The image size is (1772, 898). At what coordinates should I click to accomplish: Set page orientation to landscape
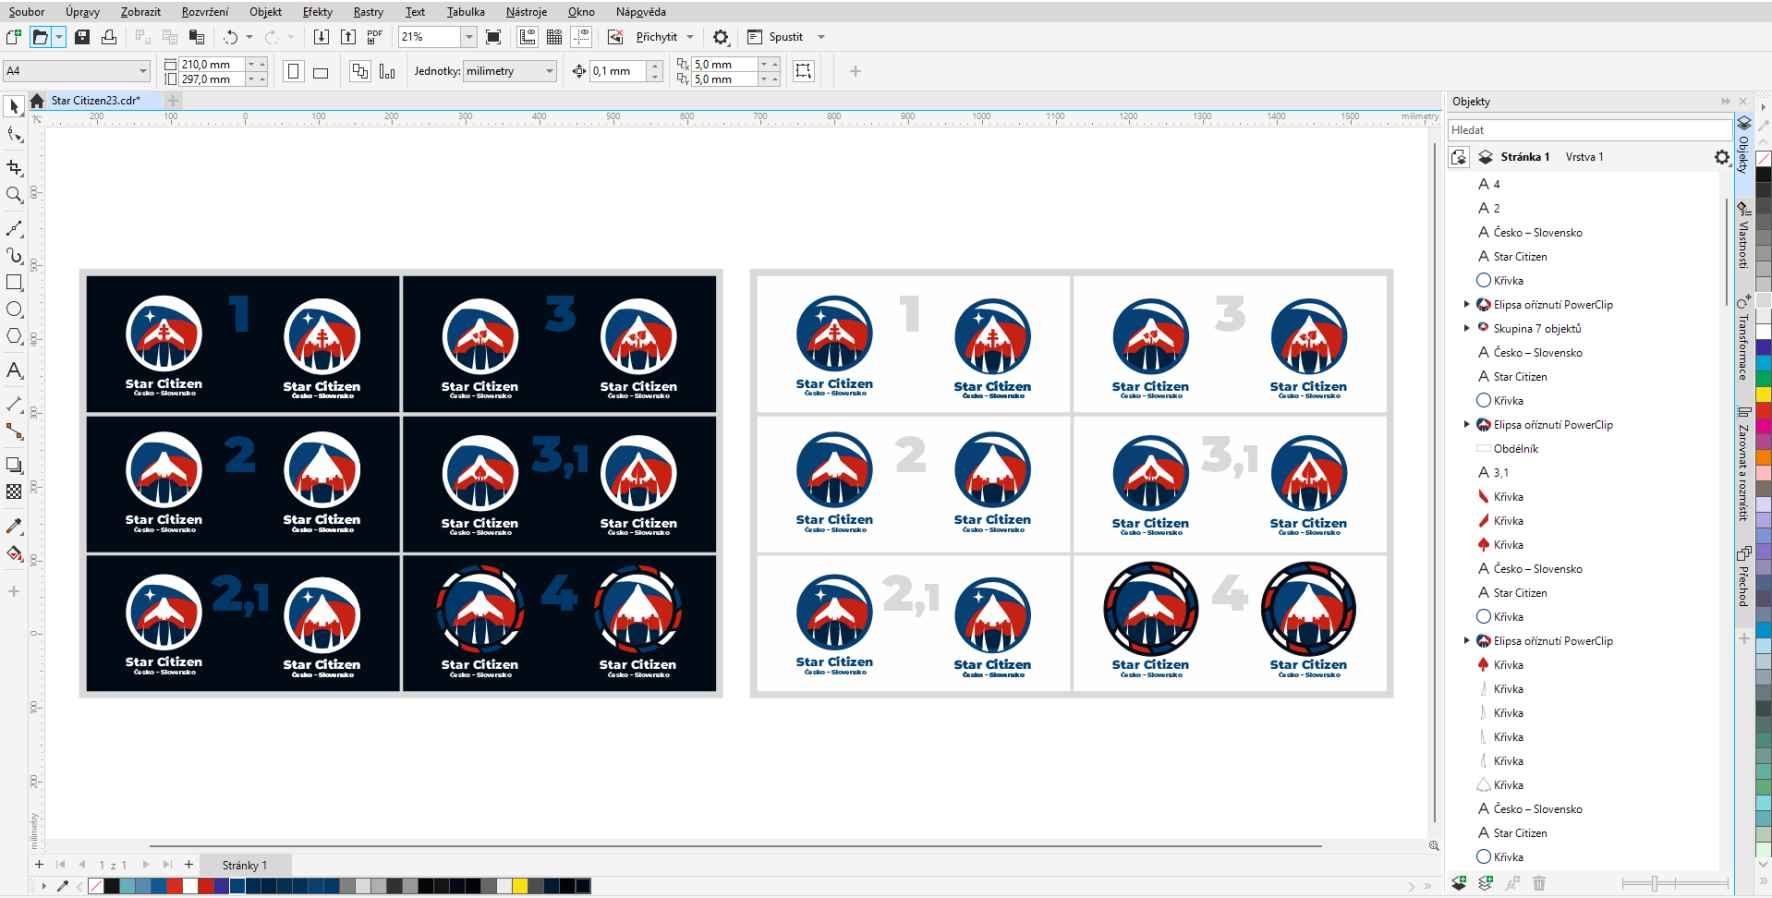(x=321, y=71)
